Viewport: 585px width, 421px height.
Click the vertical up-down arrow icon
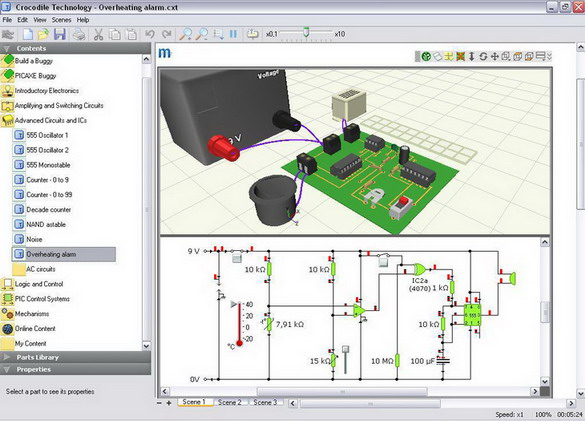[x=472, y=56]
